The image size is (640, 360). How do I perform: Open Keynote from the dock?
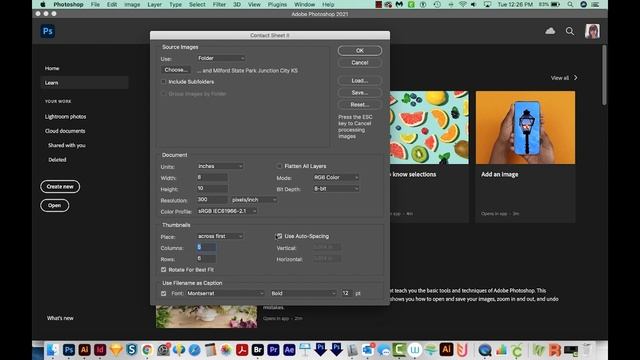point(305,350)
